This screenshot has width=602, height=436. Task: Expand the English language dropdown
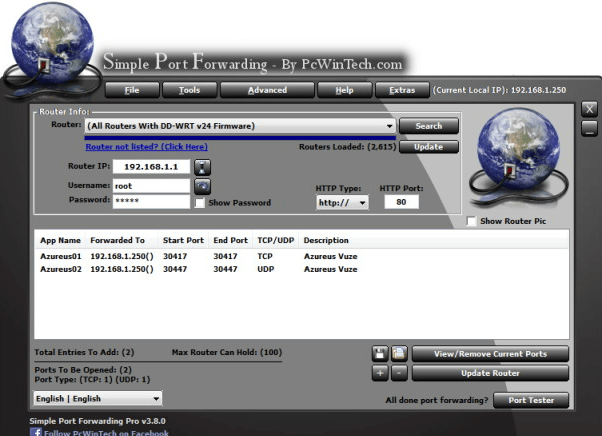pos(98,398)
